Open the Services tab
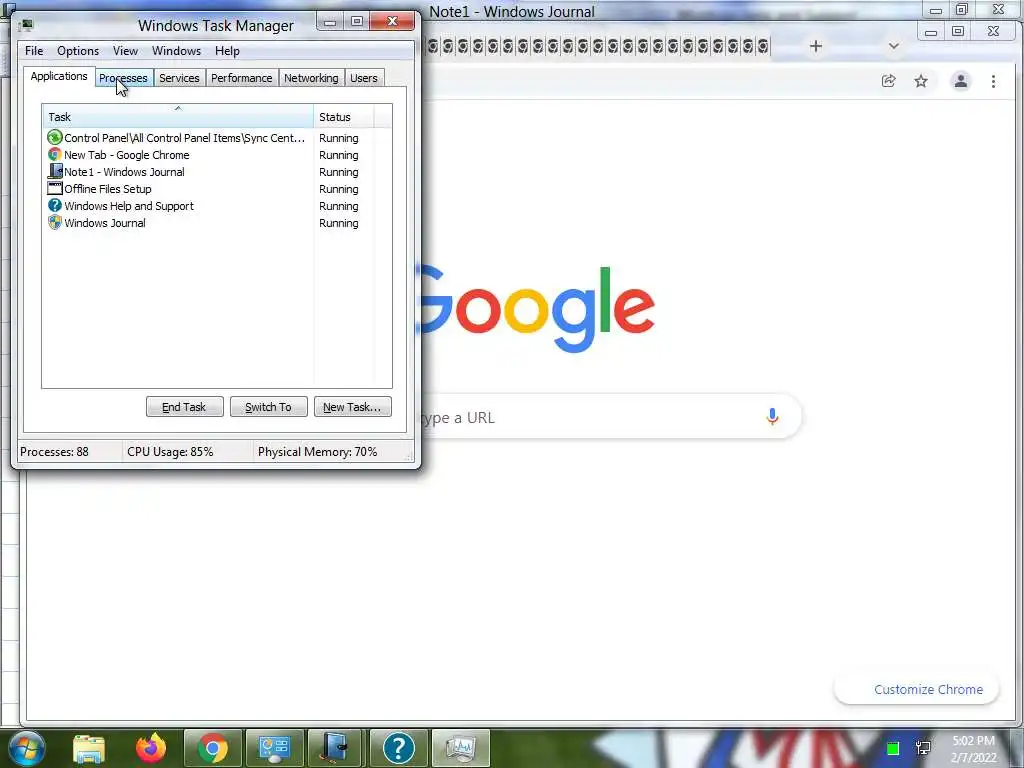 [x=179, y=78]
